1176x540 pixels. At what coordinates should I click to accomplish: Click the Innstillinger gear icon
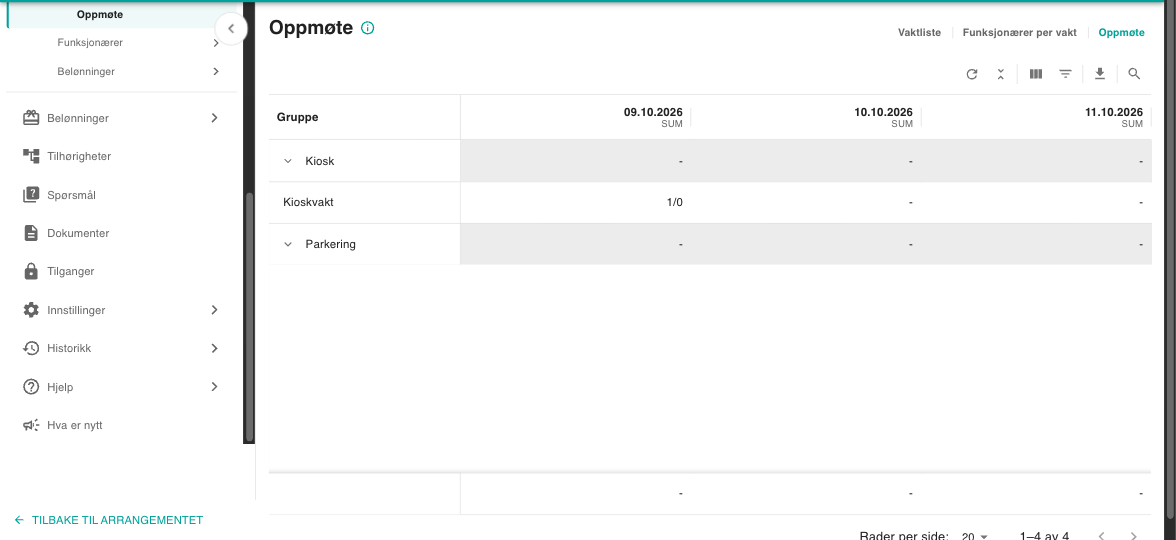pyautogui.click(x=31, y=310)
